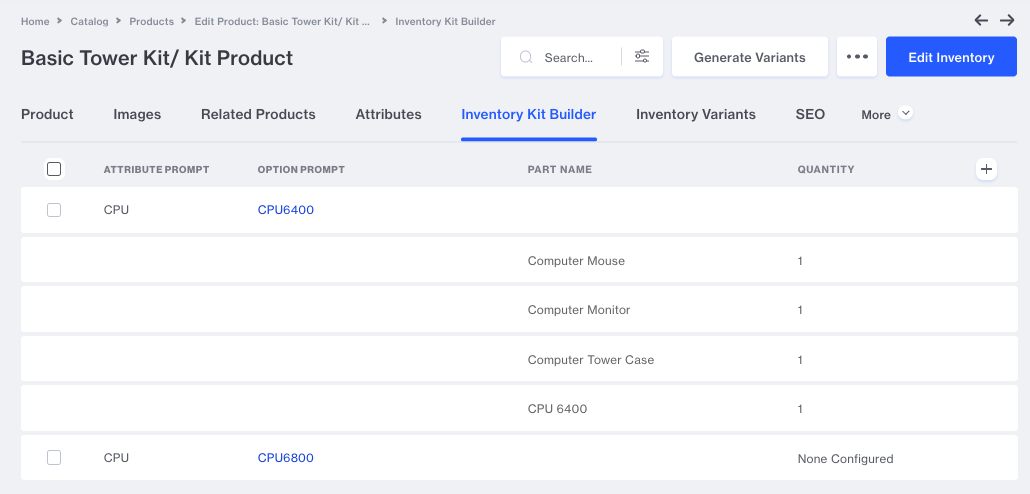This screenshot has height=494, width=1030.
Task: Go to Home in breadcrumb
Action: [35, 21]
